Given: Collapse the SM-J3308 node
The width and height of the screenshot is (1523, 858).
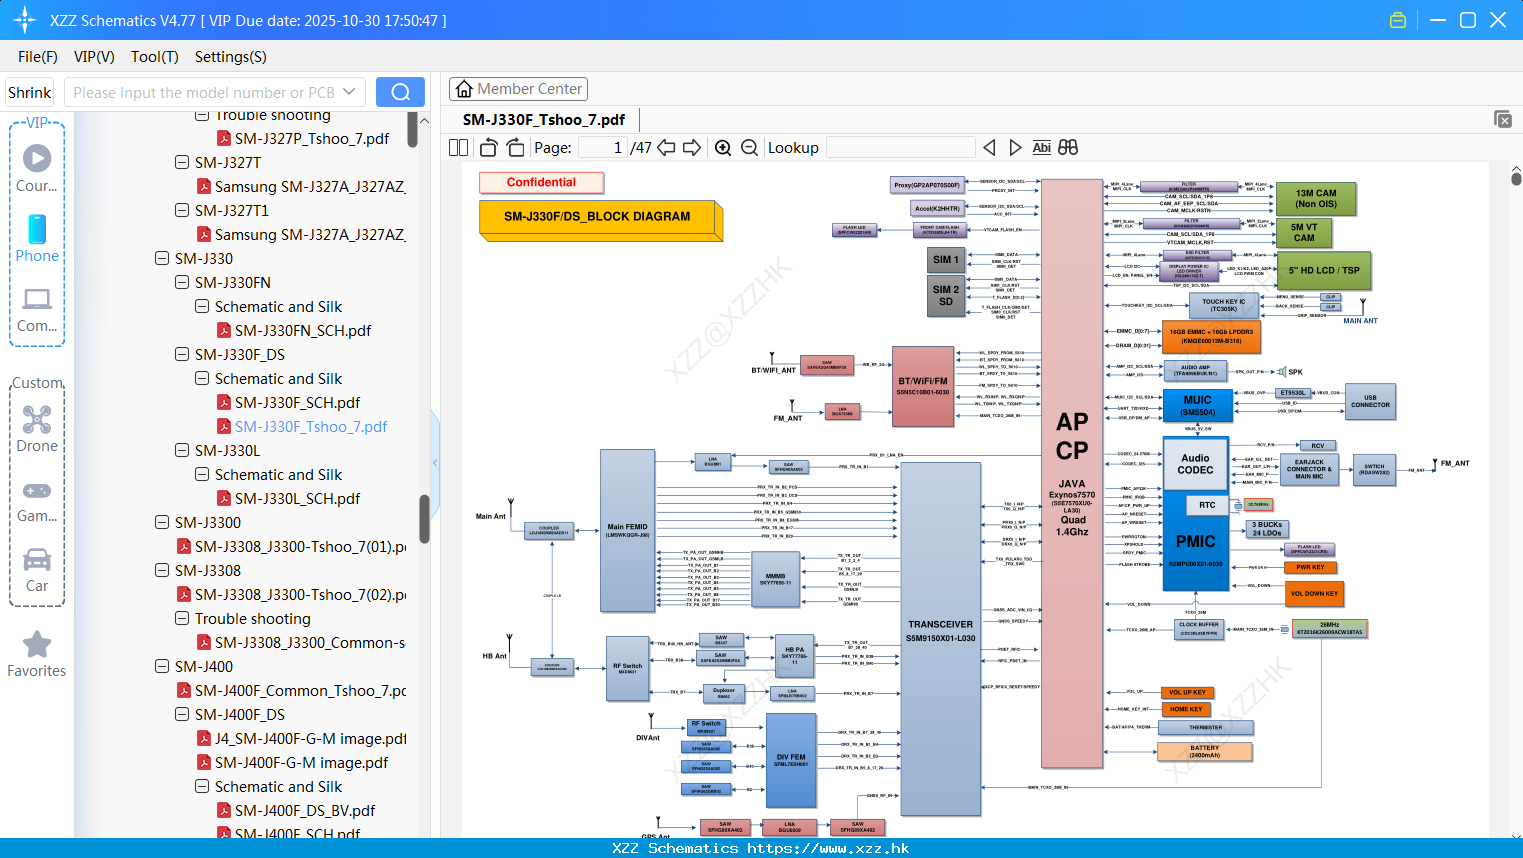Looking at the screenshot, I should (x=162, y=570).
